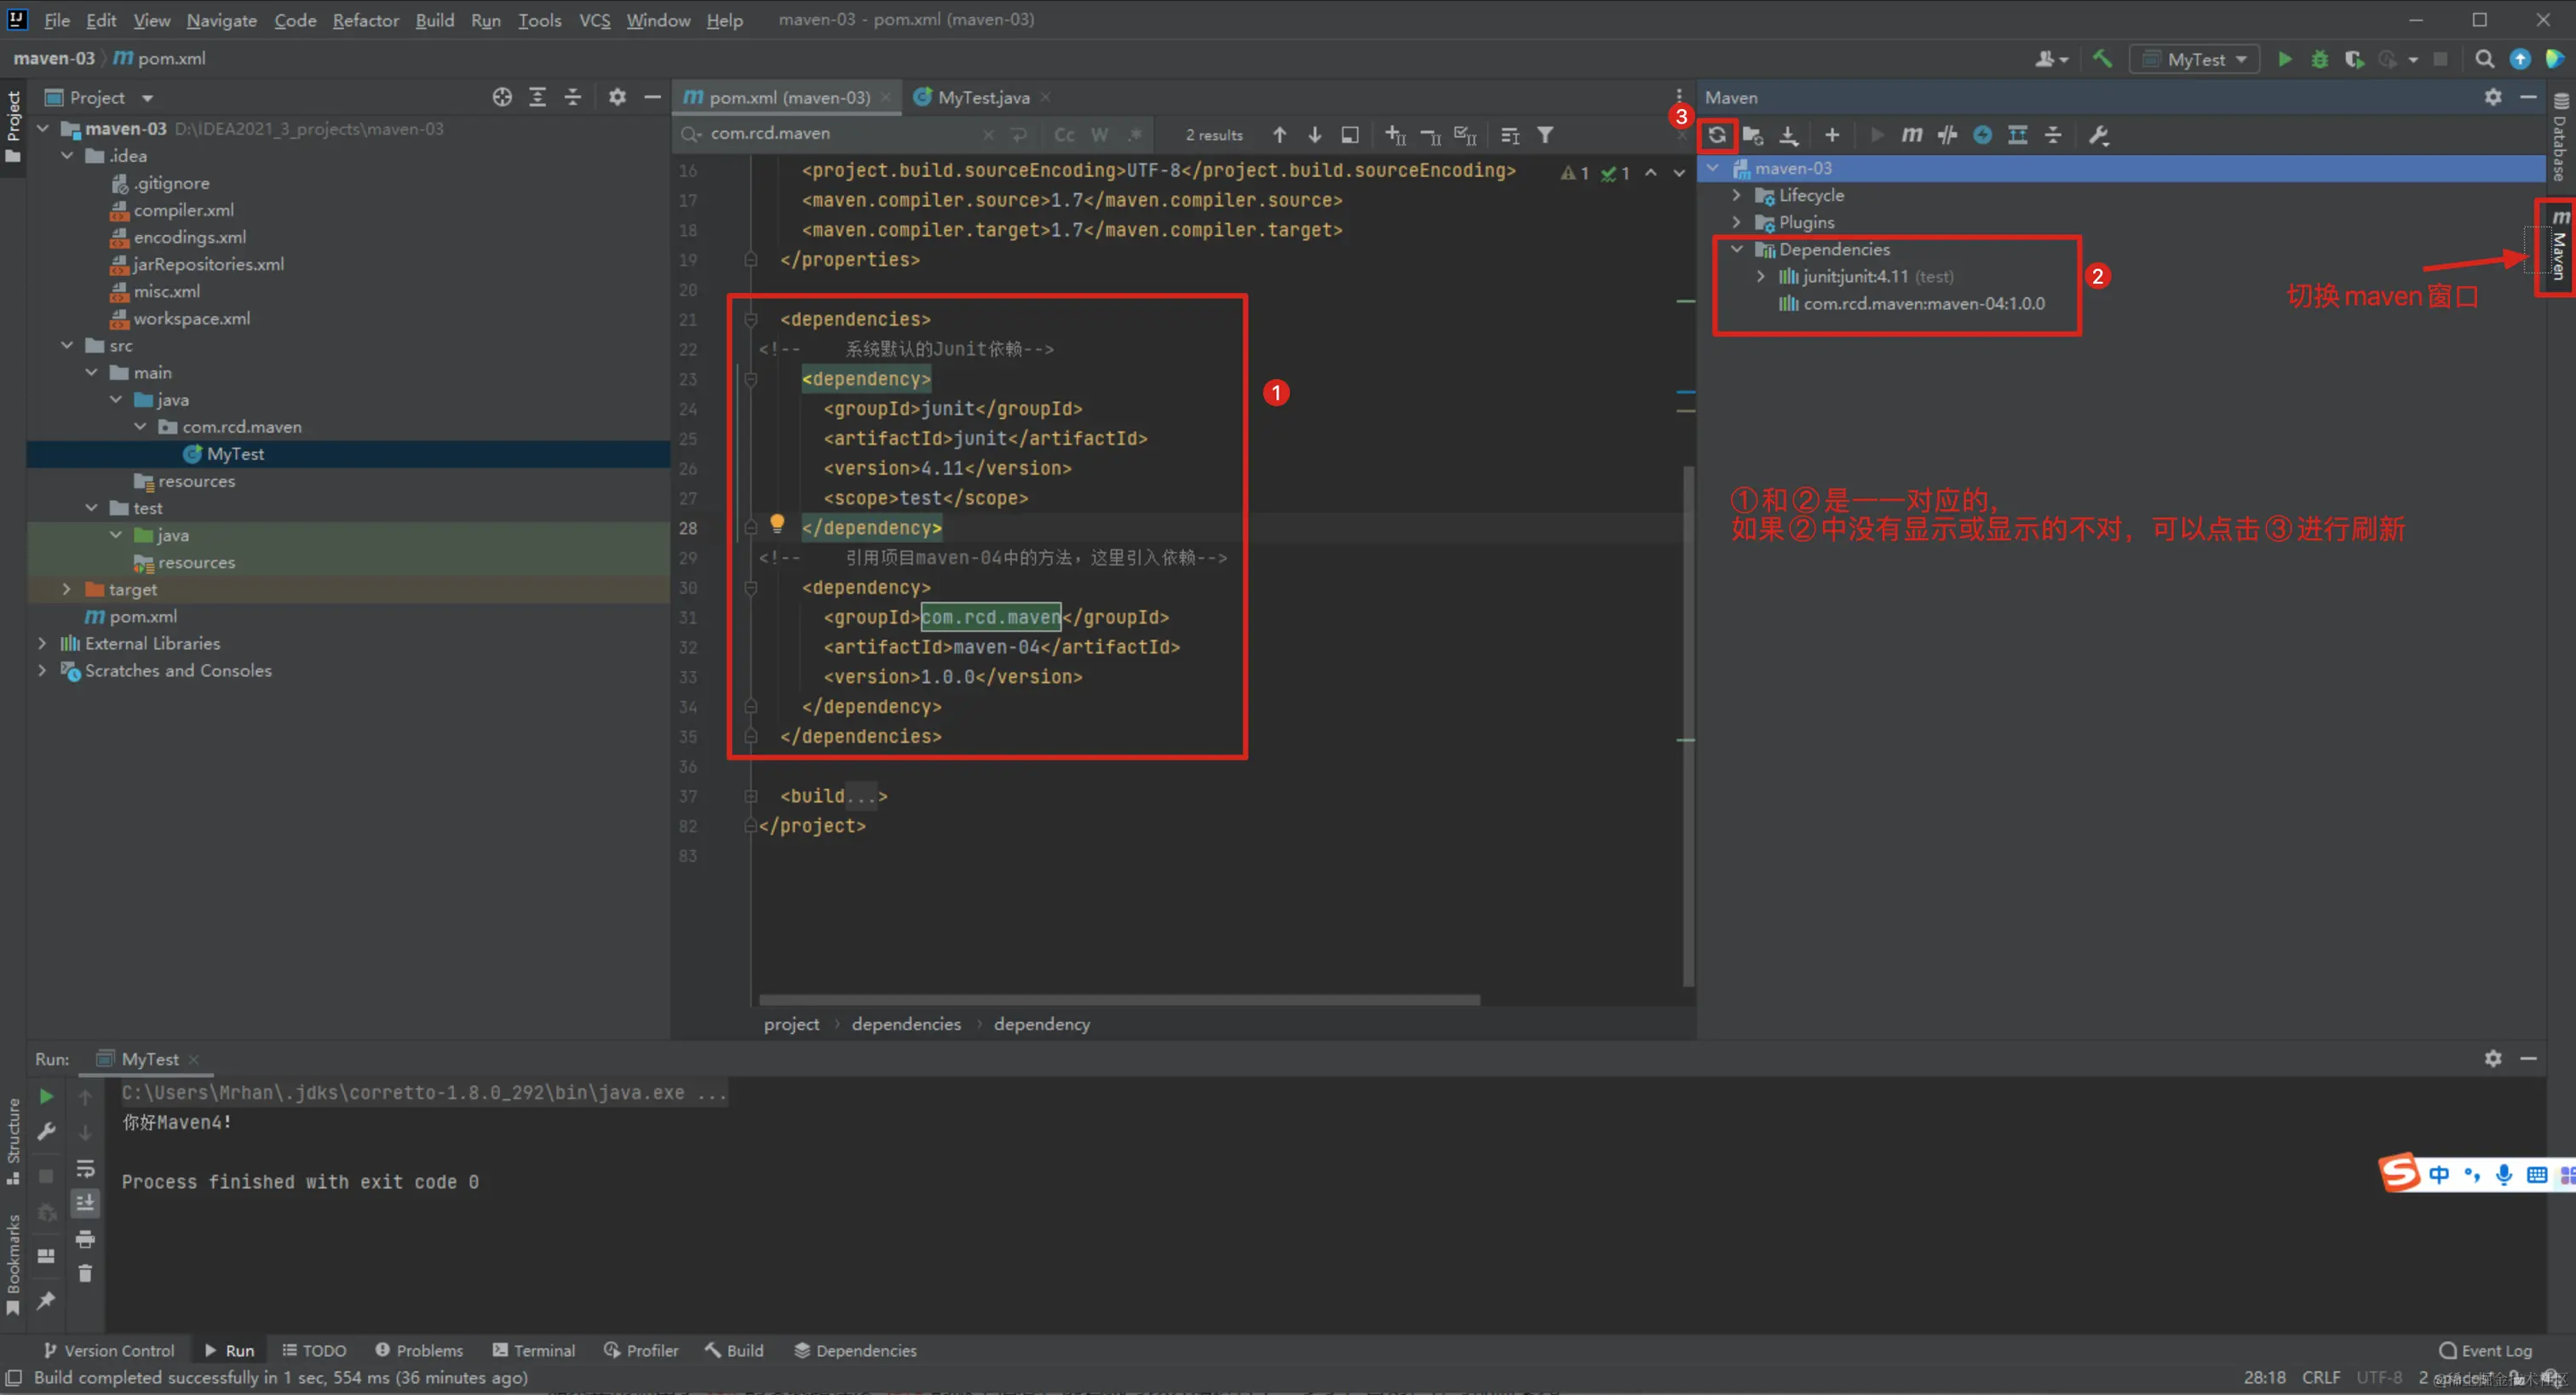Click the Build project hammer icon
This screenshot has width=2576, height=1395.
(2102, 59)
